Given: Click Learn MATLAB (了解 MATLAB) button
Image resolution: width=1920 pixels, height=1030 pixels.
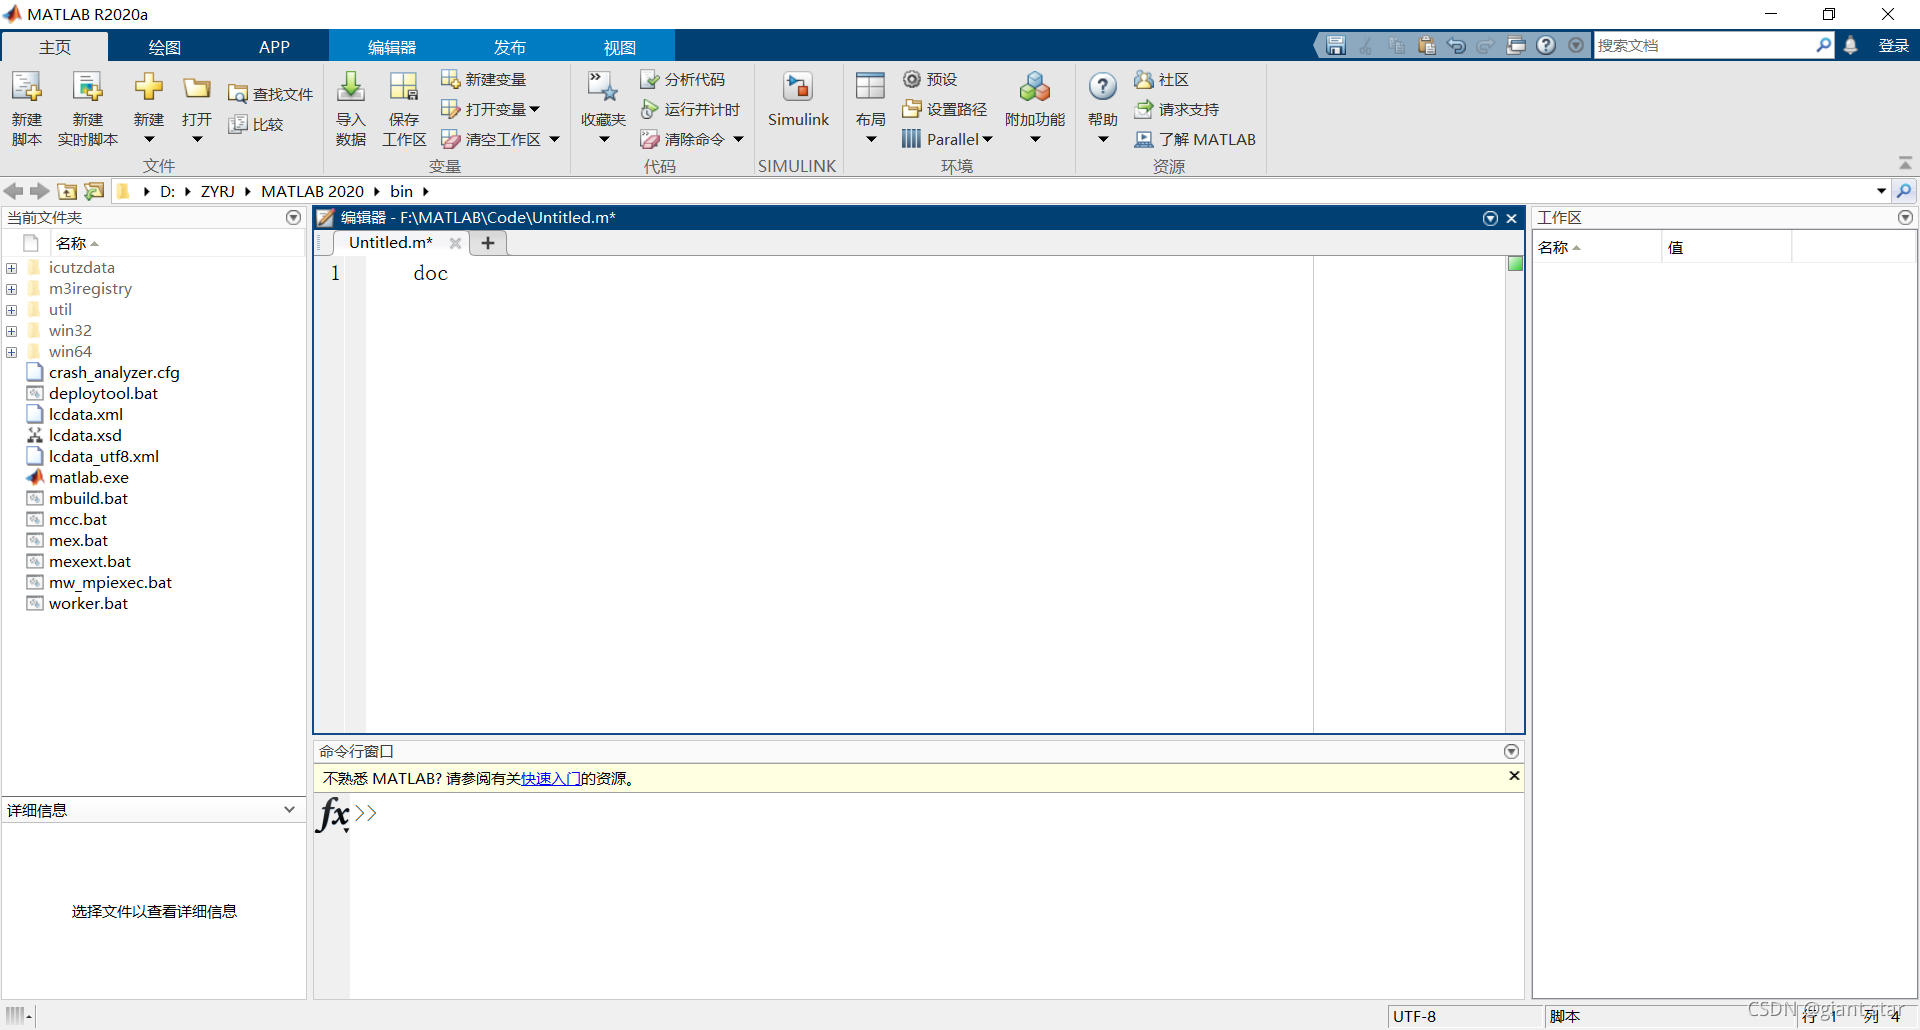Looking at the screenshot, I should click(x=1195, y=139).
